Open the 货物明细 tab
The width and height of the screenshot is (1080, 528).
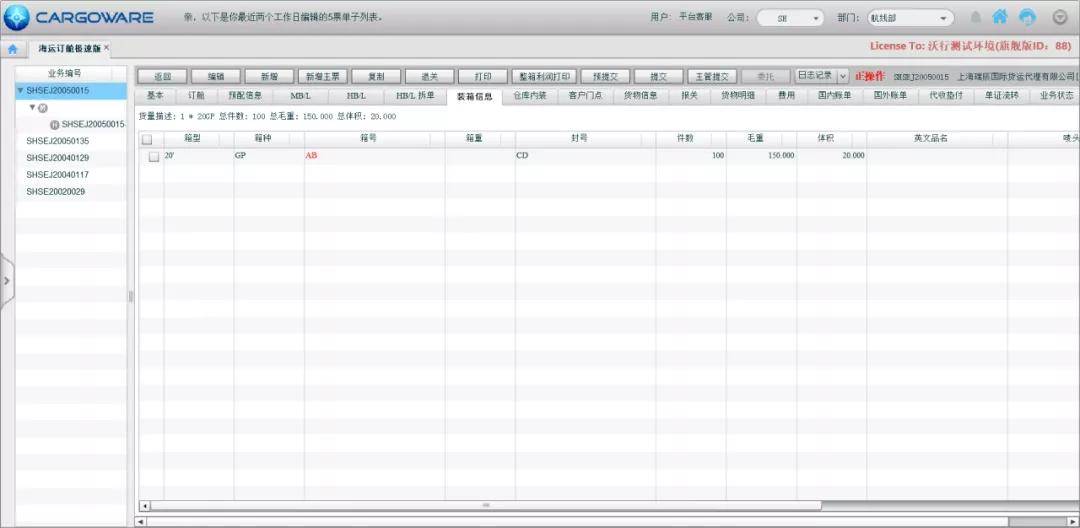[x=738, y=96]
